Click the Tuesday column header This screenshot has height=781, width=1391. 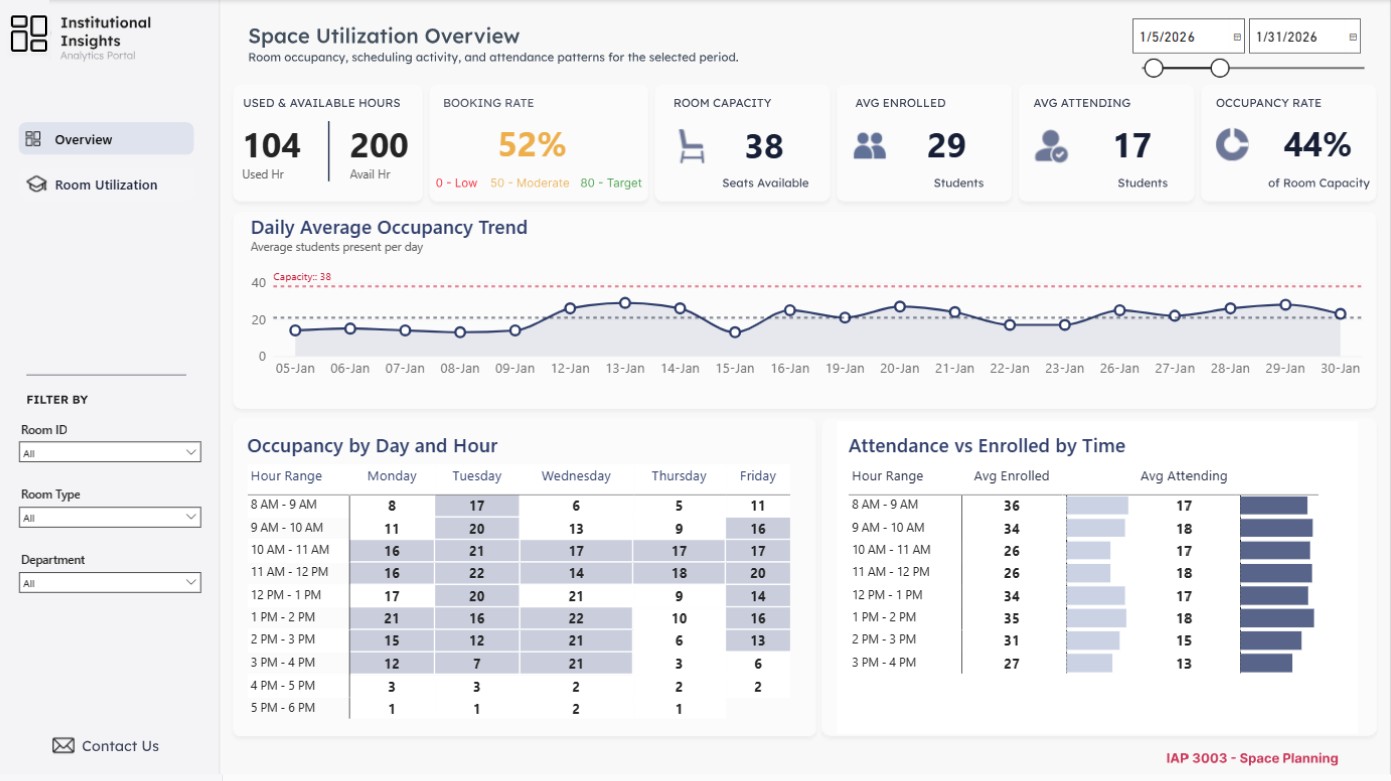[477, 476]
